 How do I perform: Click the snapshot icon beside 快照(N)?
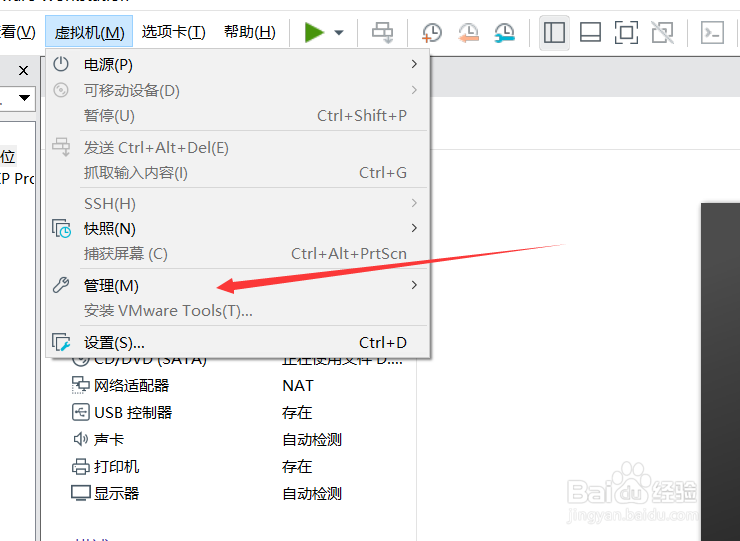tap(61, 228)
